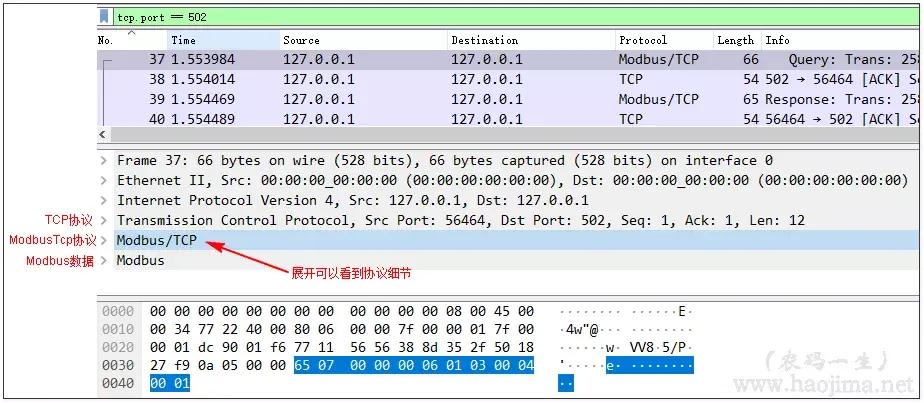Sort packets by Length column header

click(x=737, y=40)
